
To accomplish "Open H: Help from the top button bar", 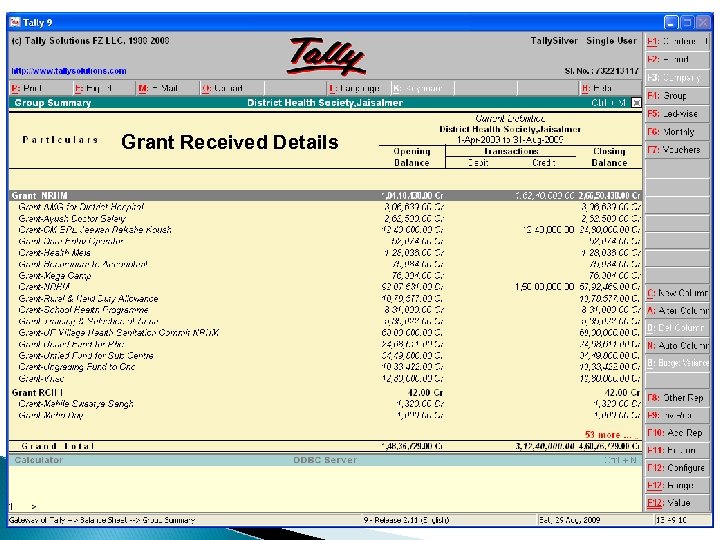I will pos(611,88).
